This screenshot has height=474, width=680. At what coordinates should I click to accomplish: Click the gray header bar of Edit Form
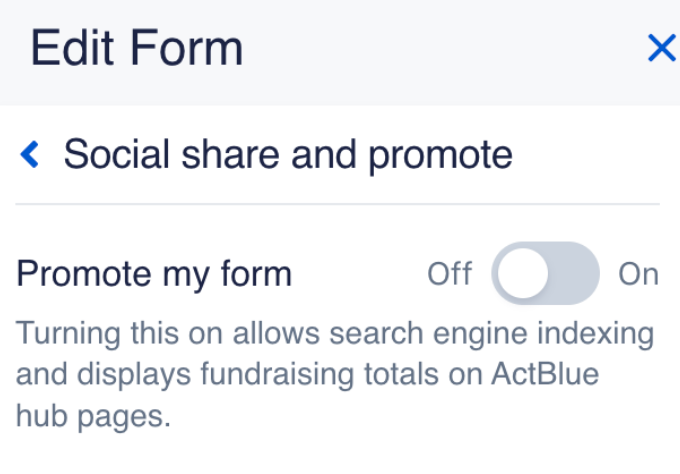point(400,50)
